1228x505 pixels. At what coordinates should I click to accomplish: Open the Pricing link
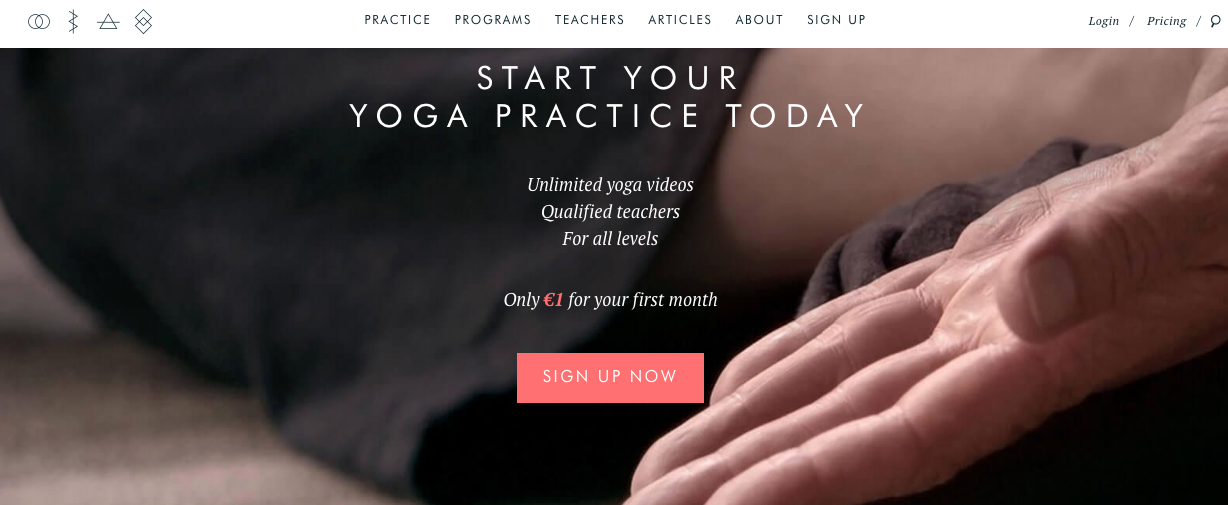click(1167, 21)
